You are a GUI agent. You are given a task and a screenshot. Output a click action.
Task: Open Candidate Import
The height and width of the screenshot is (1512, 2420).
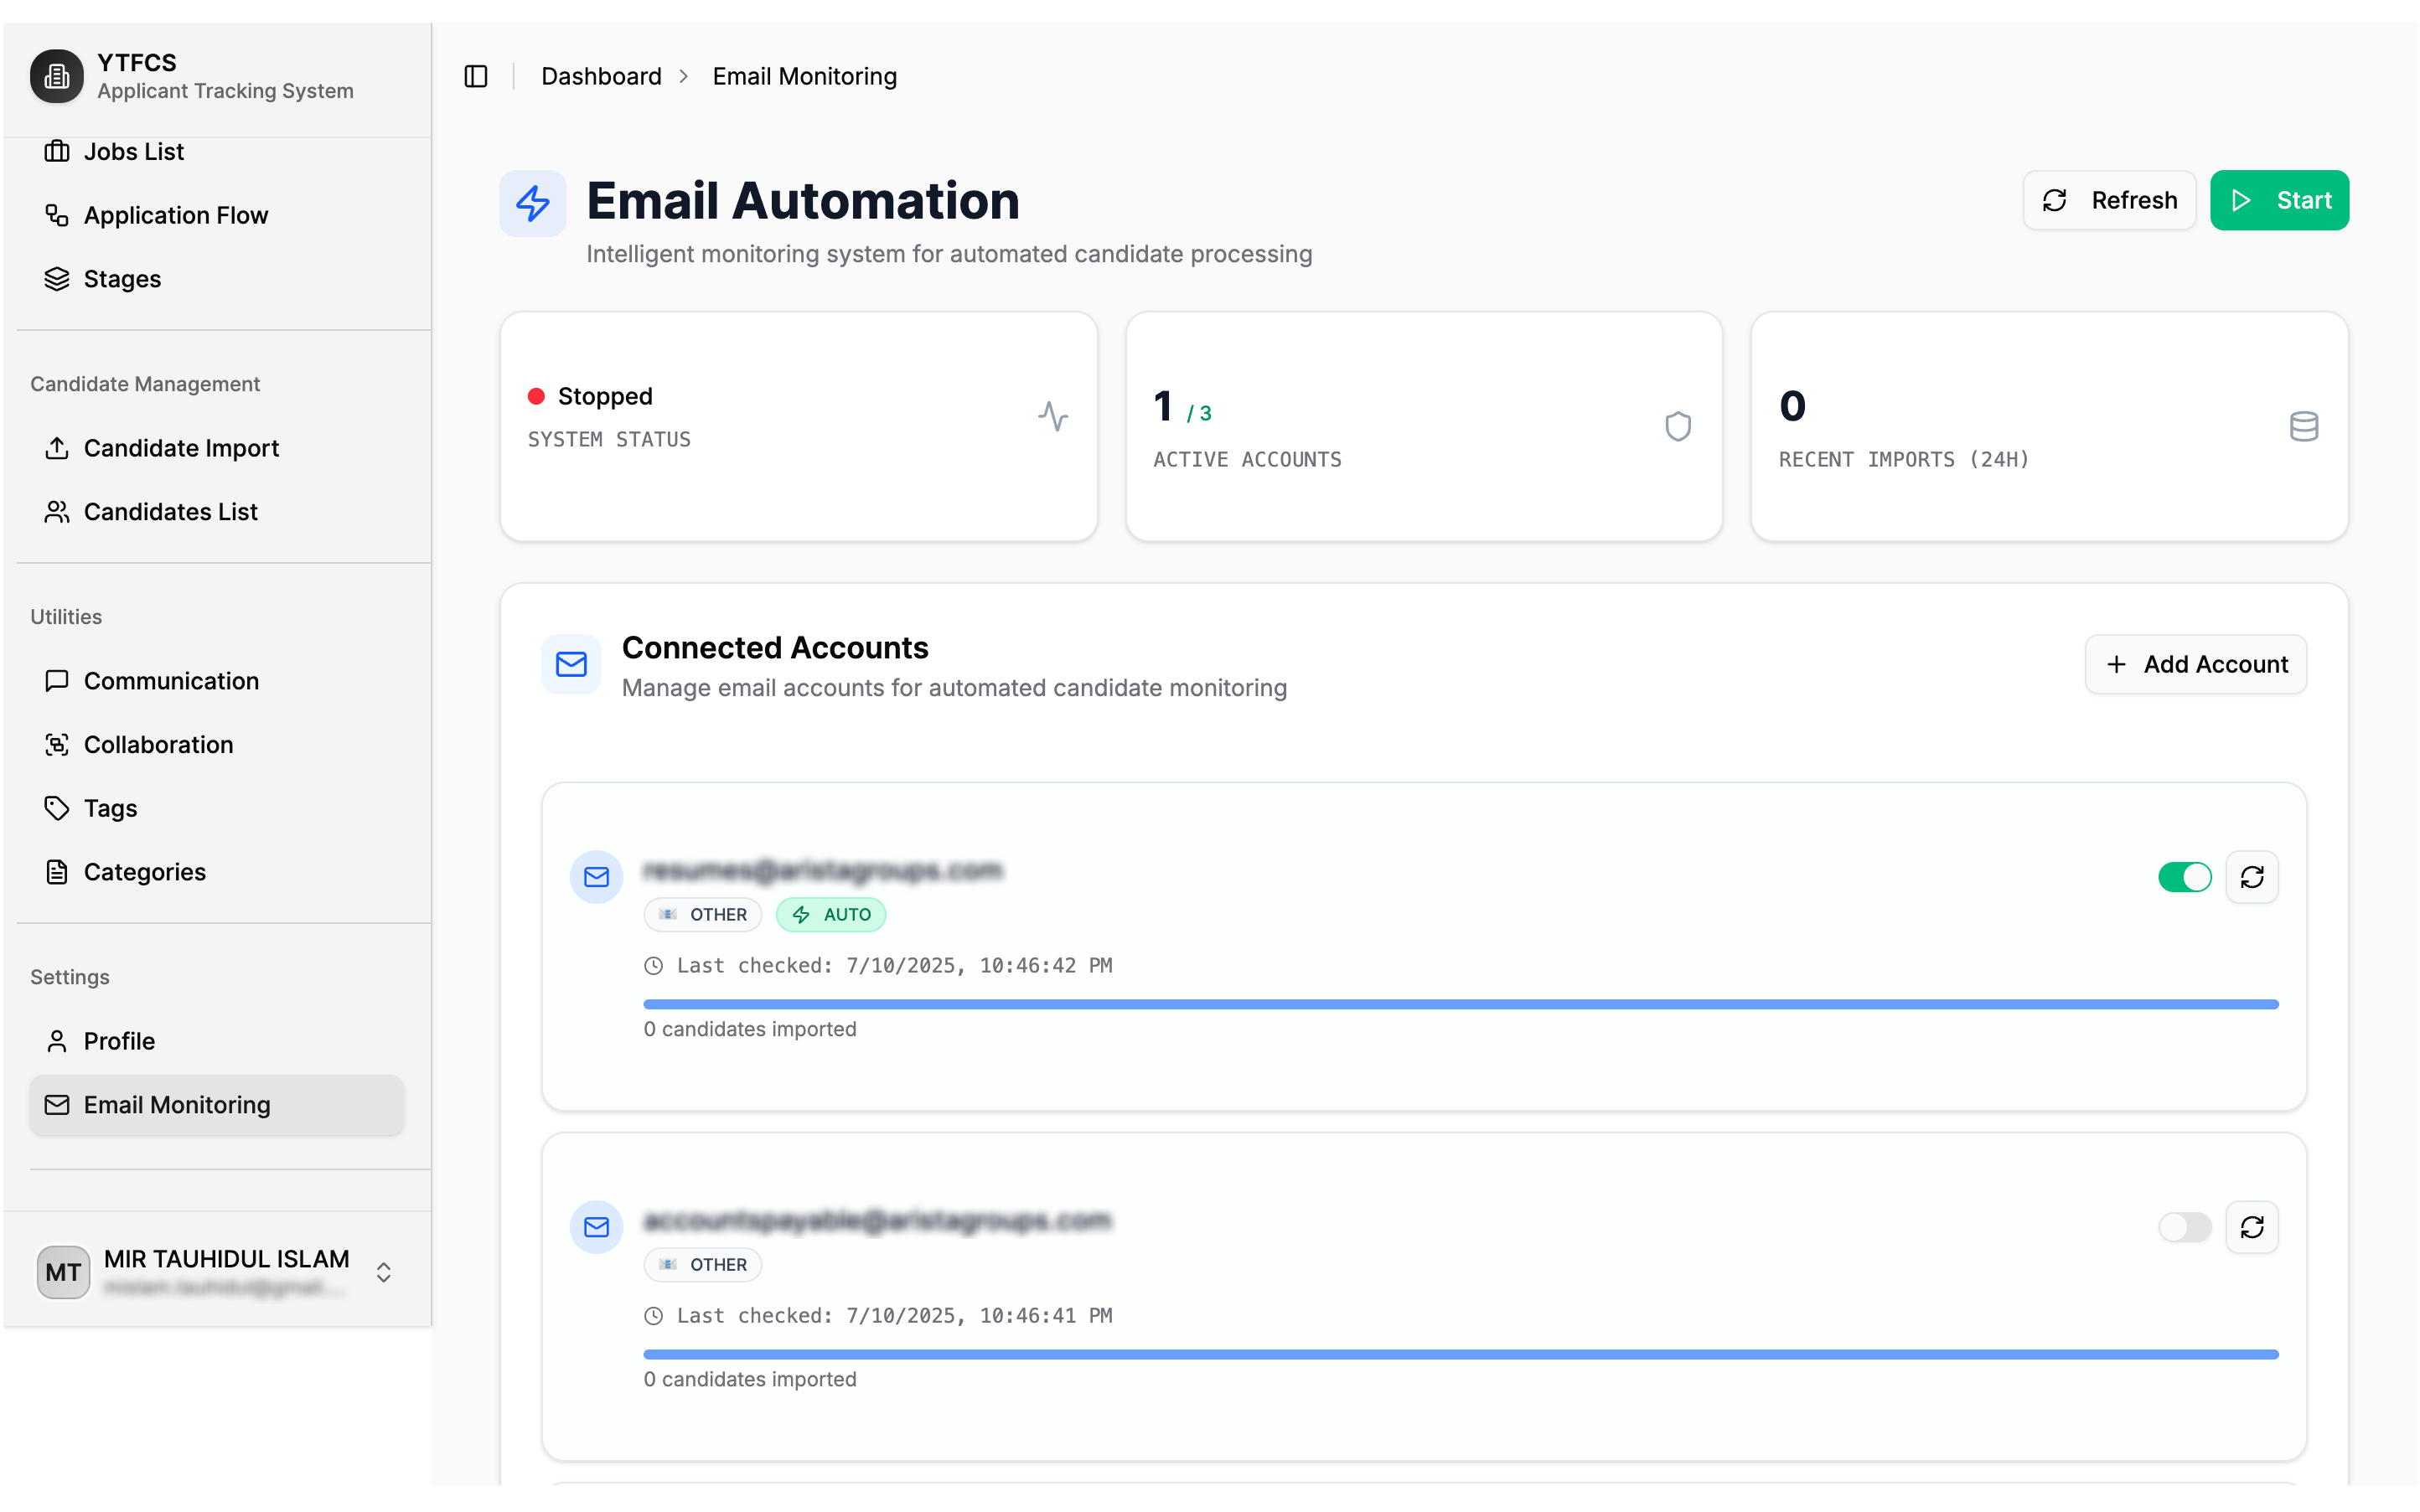coord(217,448)
